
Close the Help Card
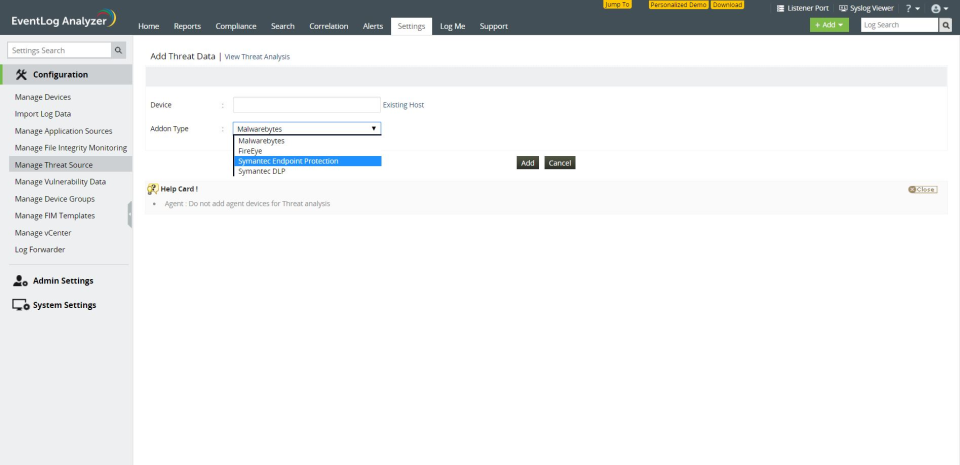(x=923, y=190)
